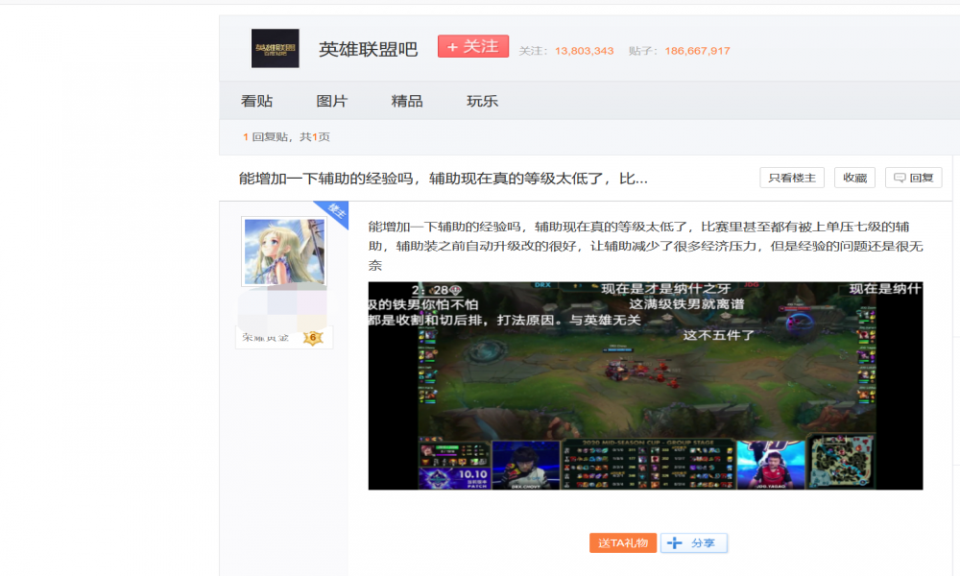Open the game screenshot image in post
Screen dimensions: 960x576
pos(645,386)
